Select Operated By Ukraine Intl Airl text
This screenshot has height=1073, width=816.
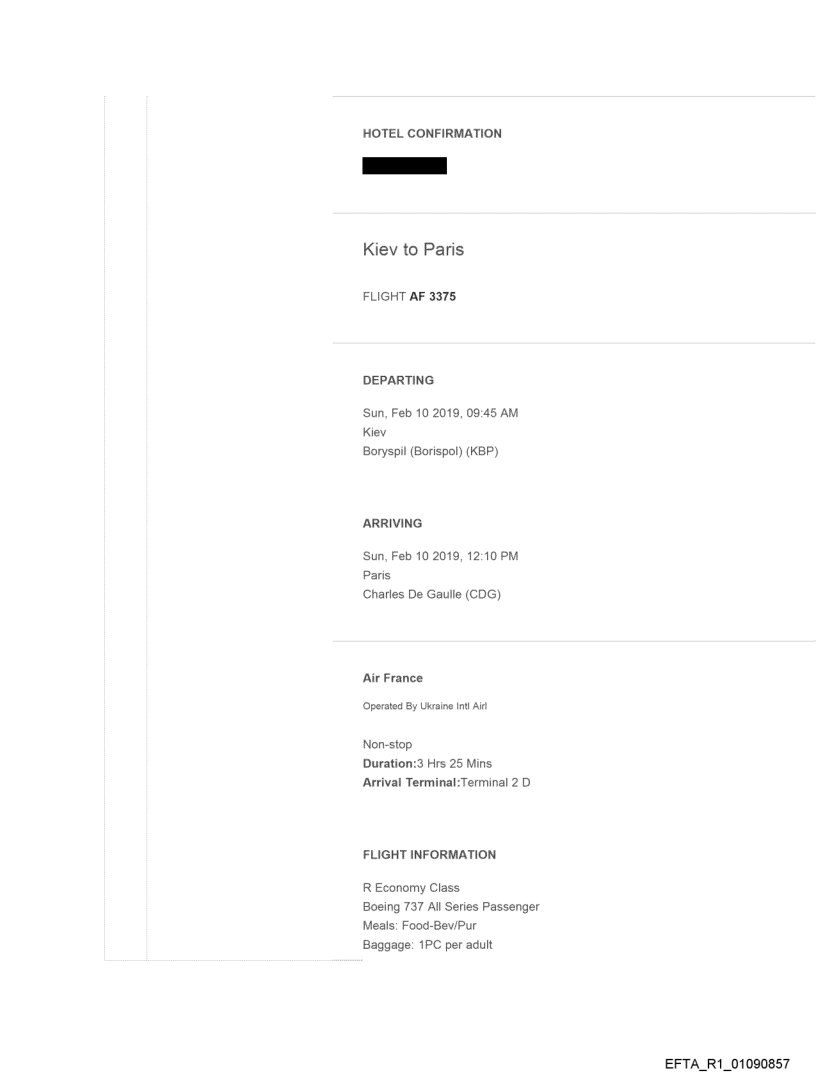point(424,706)
